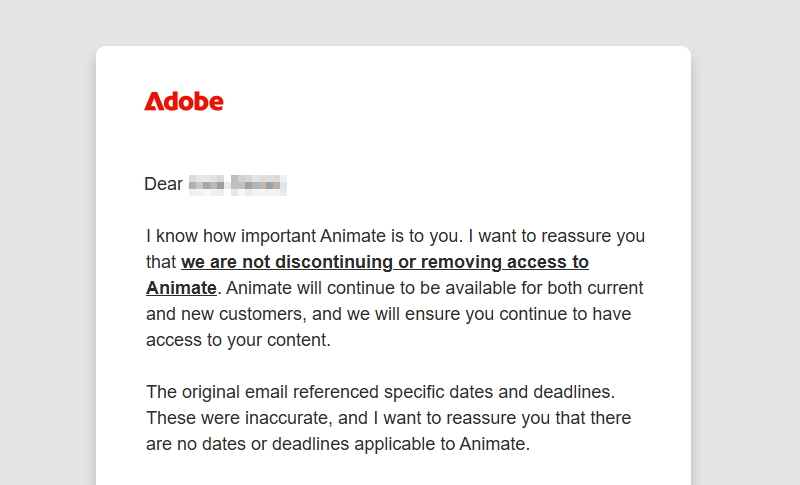Click the phrase "access to your content."
This screenshot has width=800, height=485.
[x=238, y=340]
